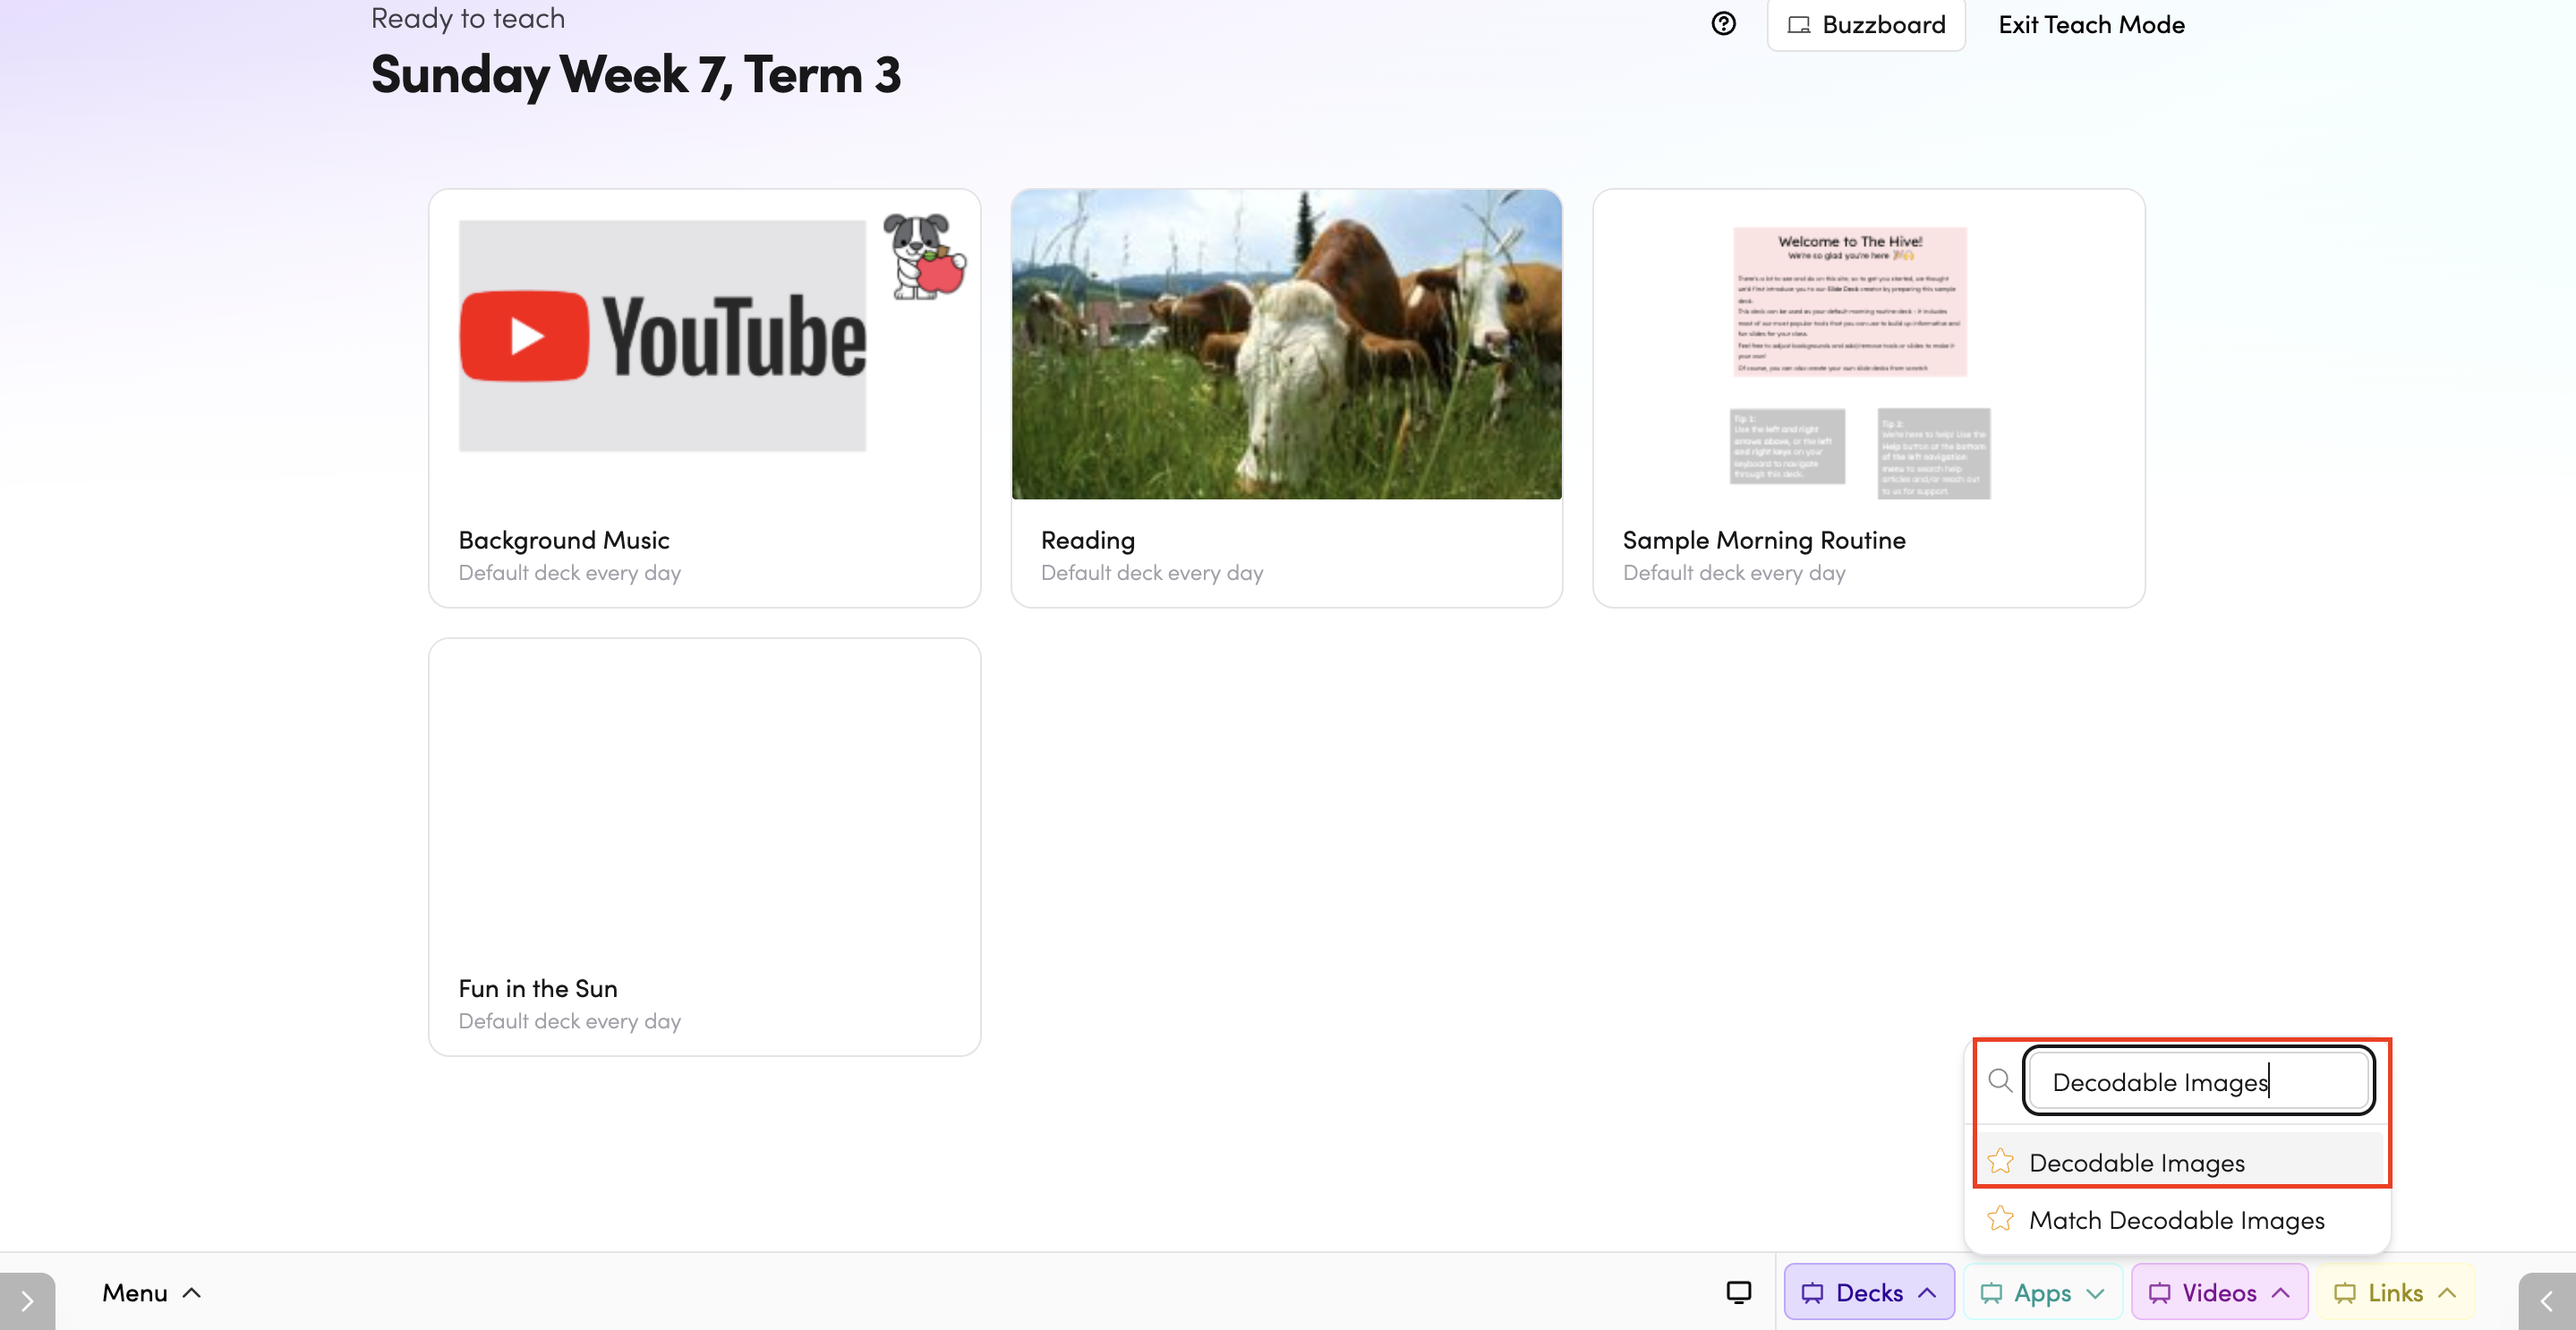Click the search magnifier icon
Image resolution: width=2576 pixels, height=1330 pixels.
(x=2000, y=1081)
